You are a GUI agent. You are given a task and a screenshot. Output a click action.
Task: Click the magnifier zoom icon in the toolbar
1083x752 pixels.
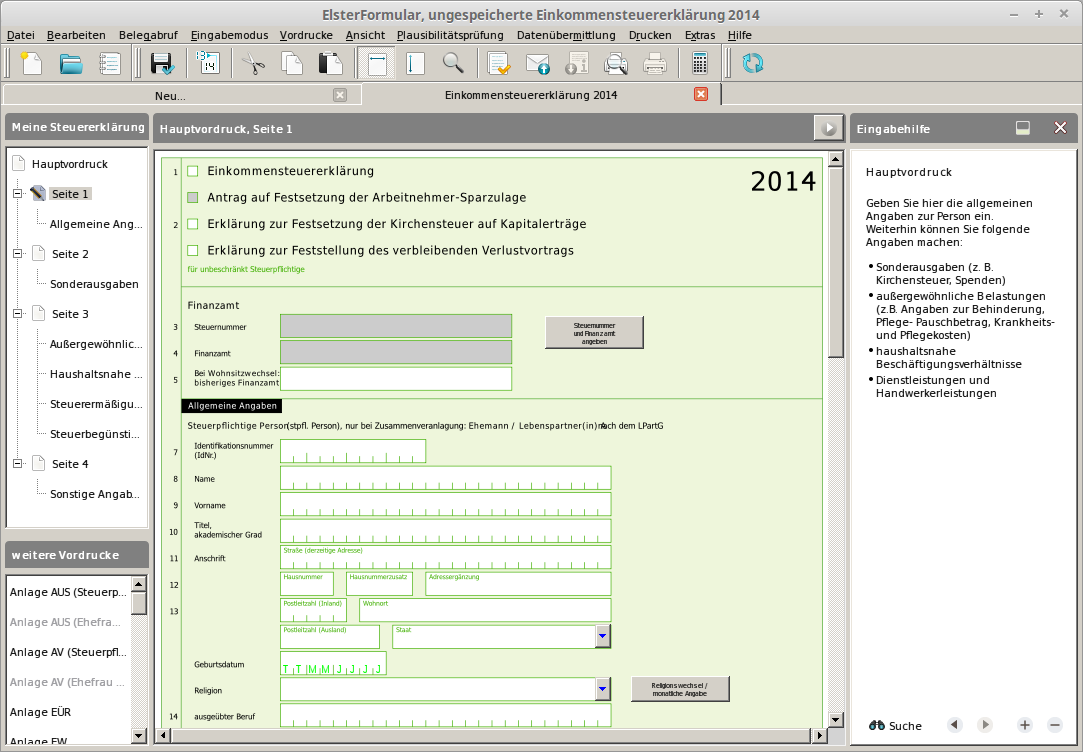[x=453, y=64]
